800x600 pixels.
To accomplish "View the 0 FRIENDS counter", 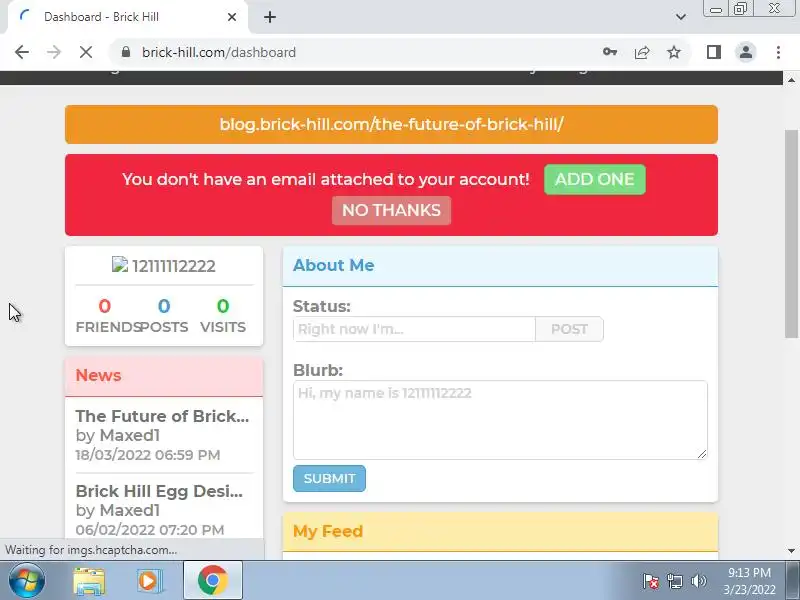I will 104,316.
